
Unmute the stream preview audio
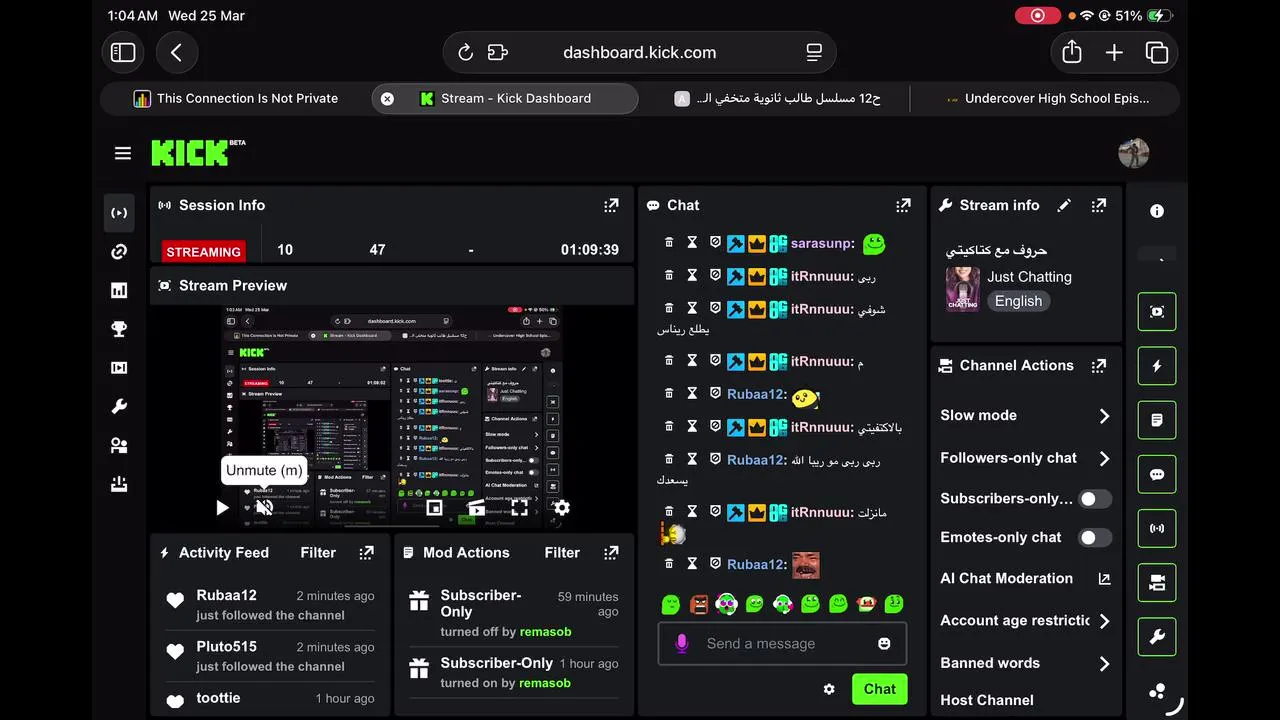[264, 508]
